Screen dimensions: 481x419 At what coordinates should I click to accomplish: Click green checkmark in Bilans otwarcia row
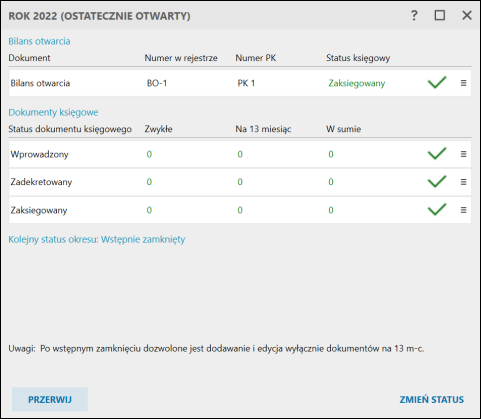(x=437, y=82)
